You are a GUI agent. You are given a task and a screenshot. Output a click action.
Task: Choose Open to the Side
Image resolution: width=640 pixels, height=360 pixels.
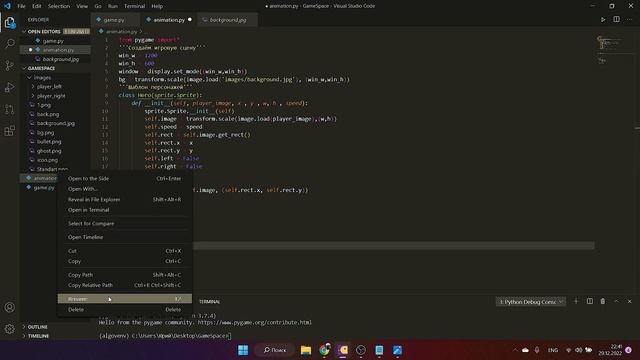(x=124, y=178)
